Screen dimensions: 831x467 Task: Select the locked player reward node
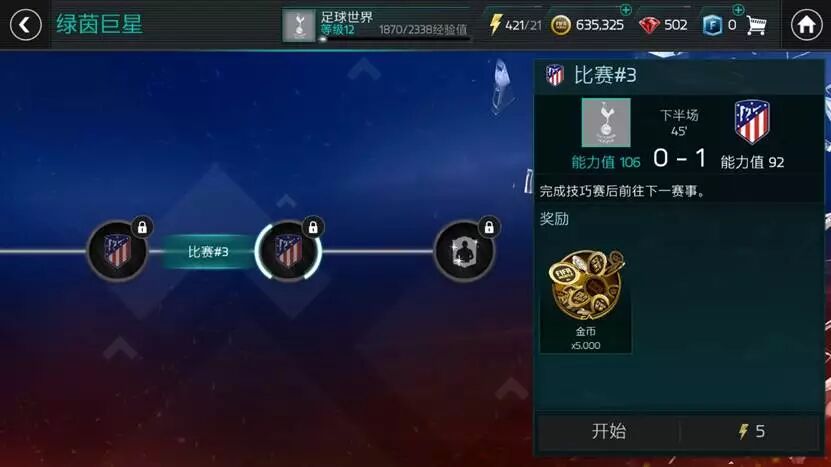(x=464, y=251)
